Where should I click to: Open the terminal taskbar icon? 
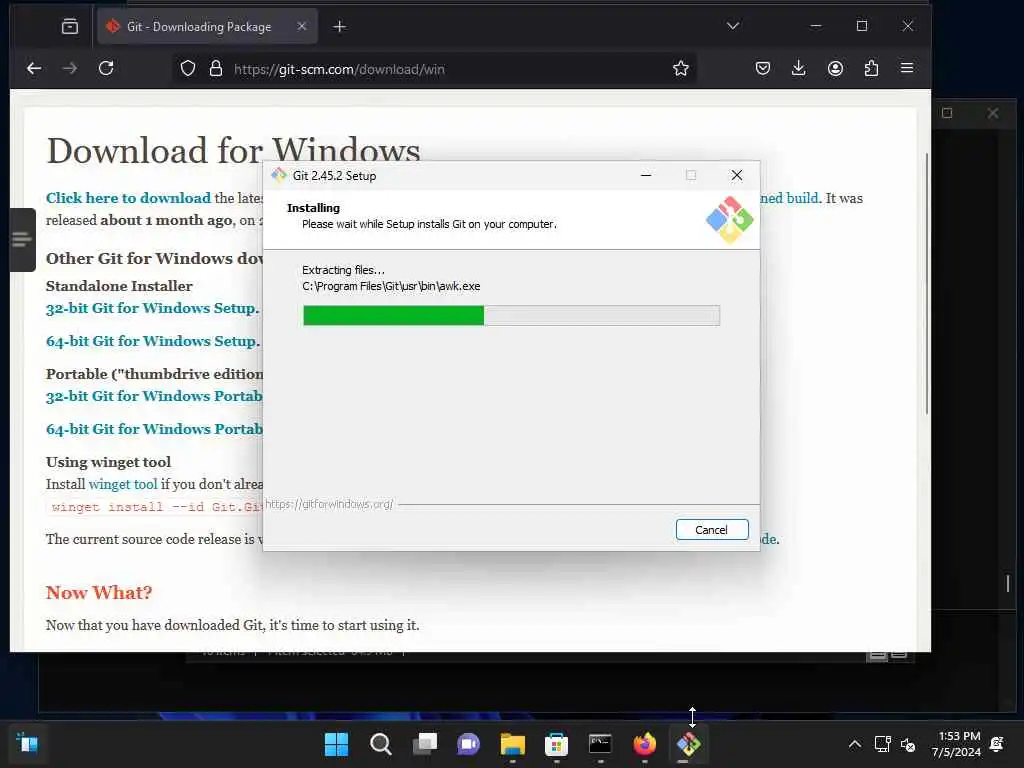tap(600, 744)
